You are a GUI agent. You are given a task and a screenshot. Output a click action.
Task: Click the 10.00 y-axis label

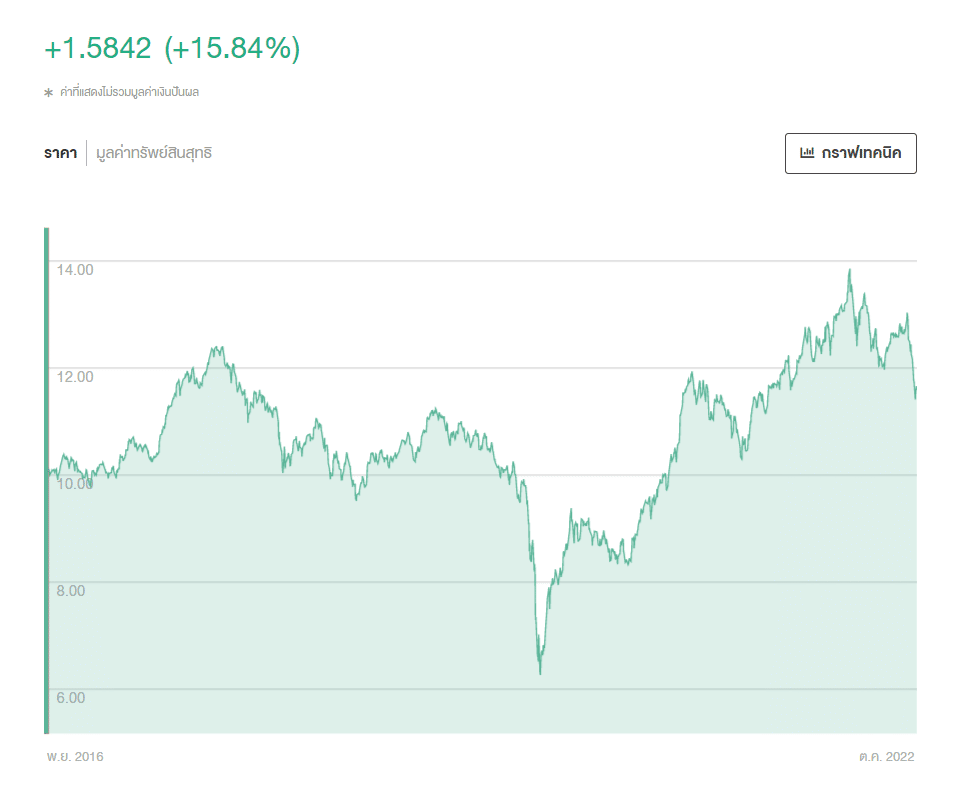coord(75,483)
